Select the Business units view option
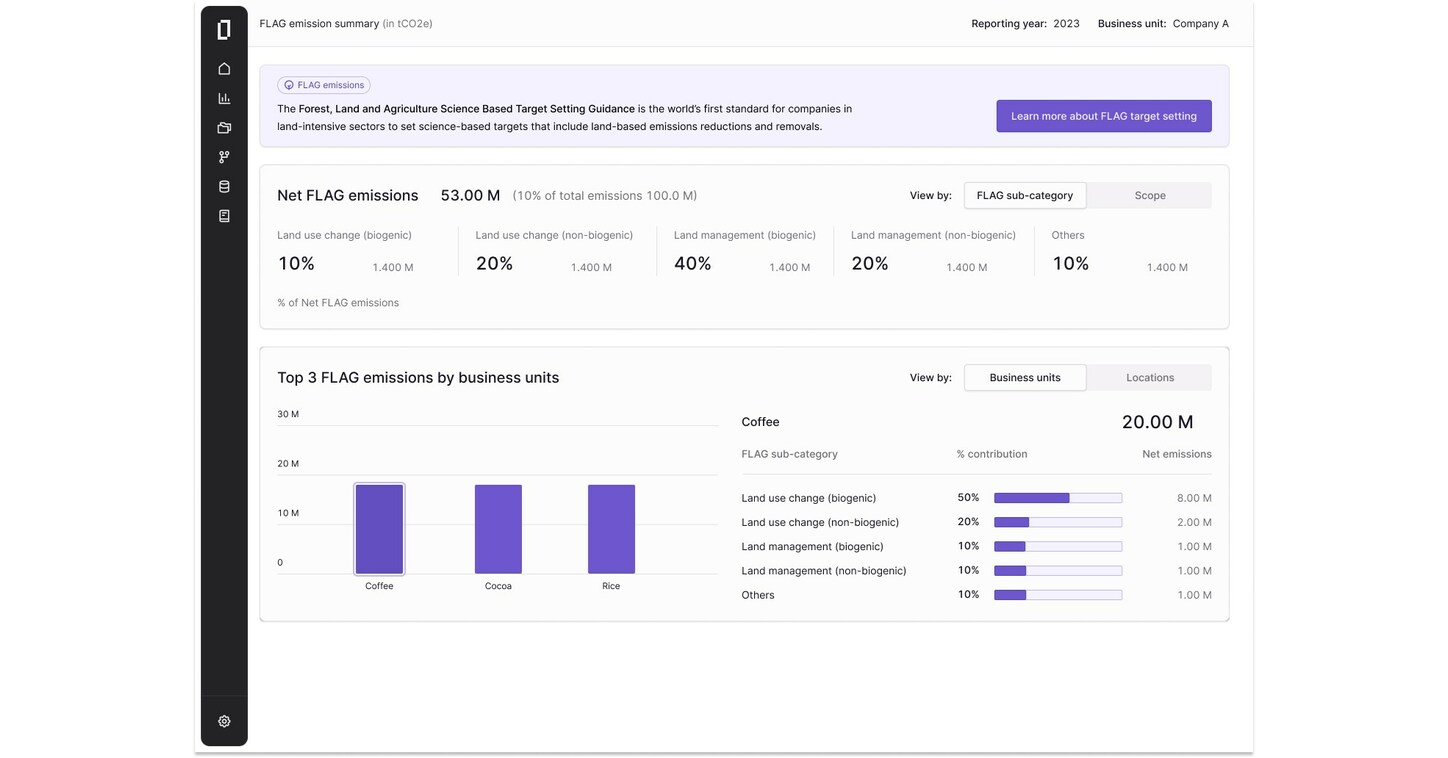The width and height of the screenshot is (1448, 758). coord(1024,378)
